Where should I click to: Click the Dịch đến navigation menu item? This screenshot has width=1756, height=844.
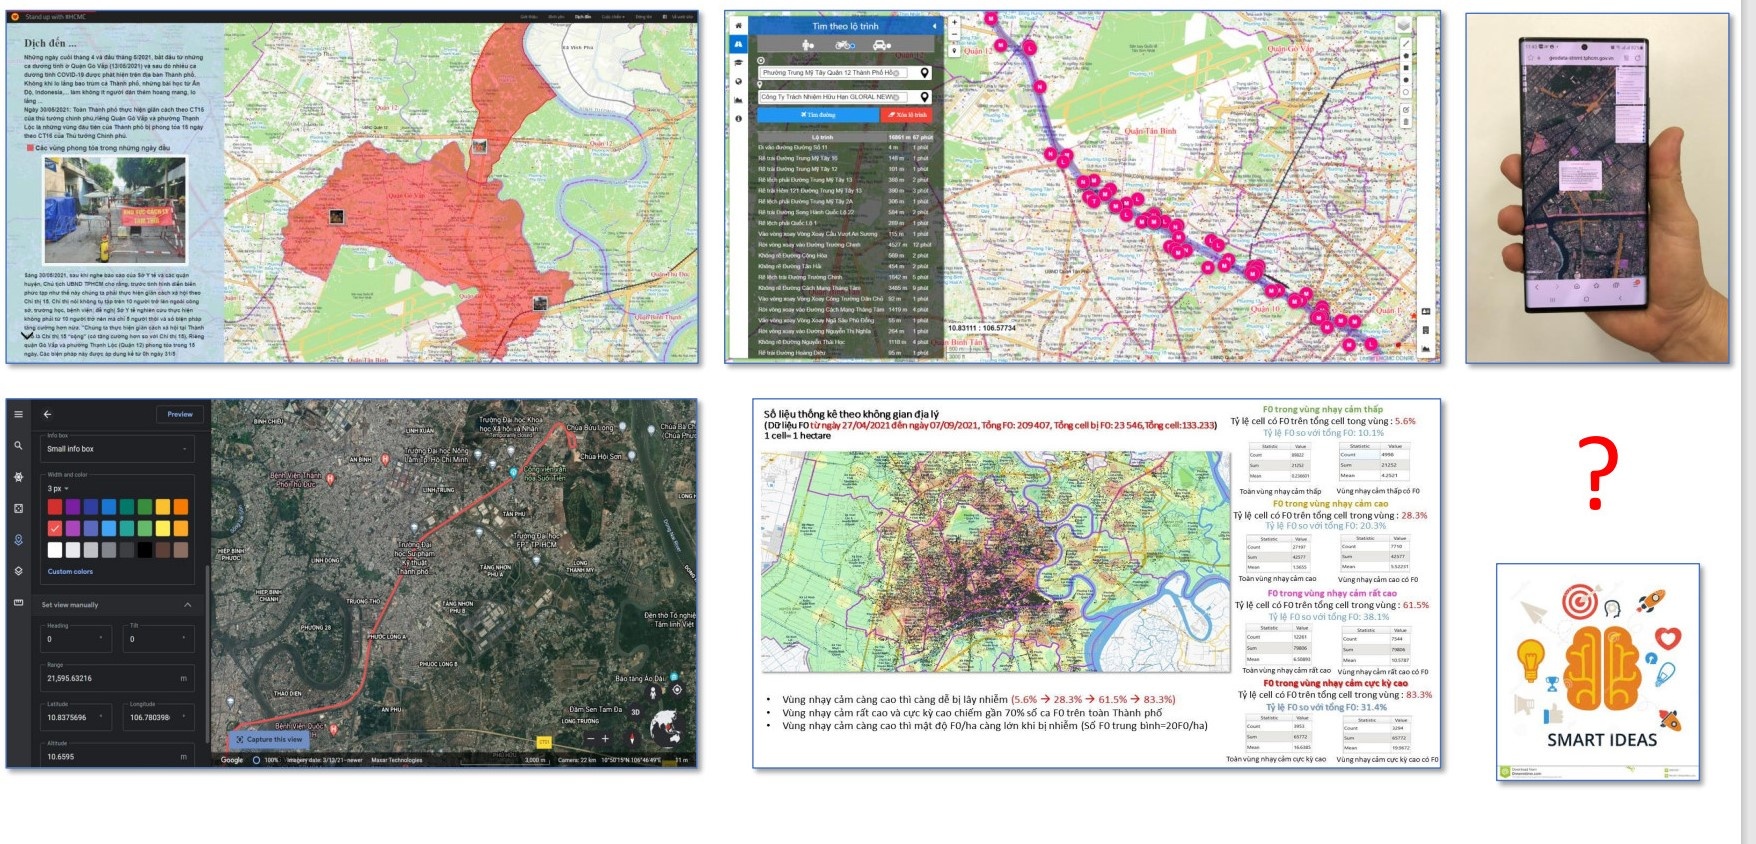[x=583, y=17]
